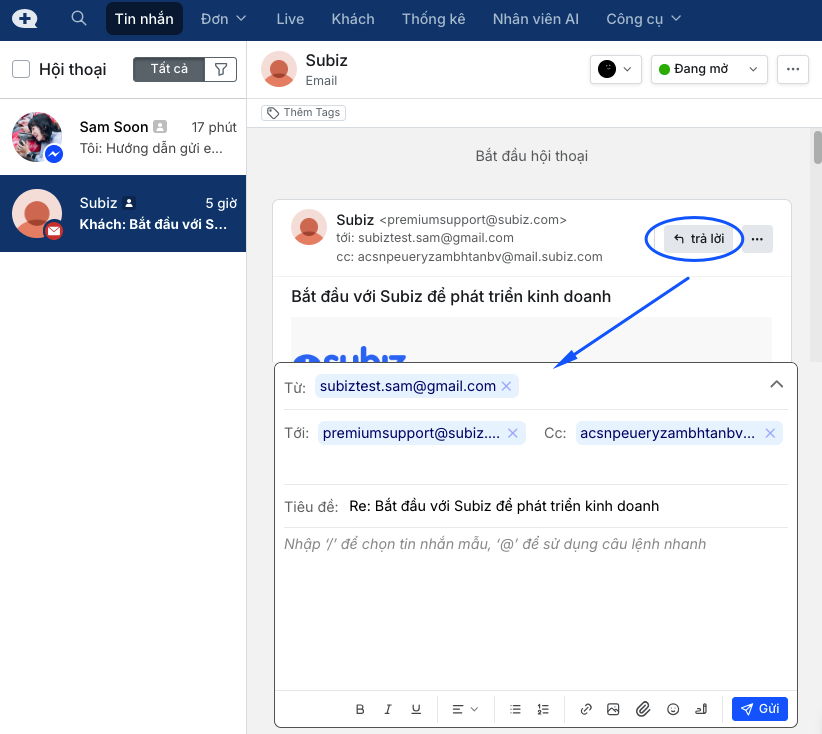Insert a bulleted list
This screenshot has width=822, height=734.
click(x=515, y=709)
